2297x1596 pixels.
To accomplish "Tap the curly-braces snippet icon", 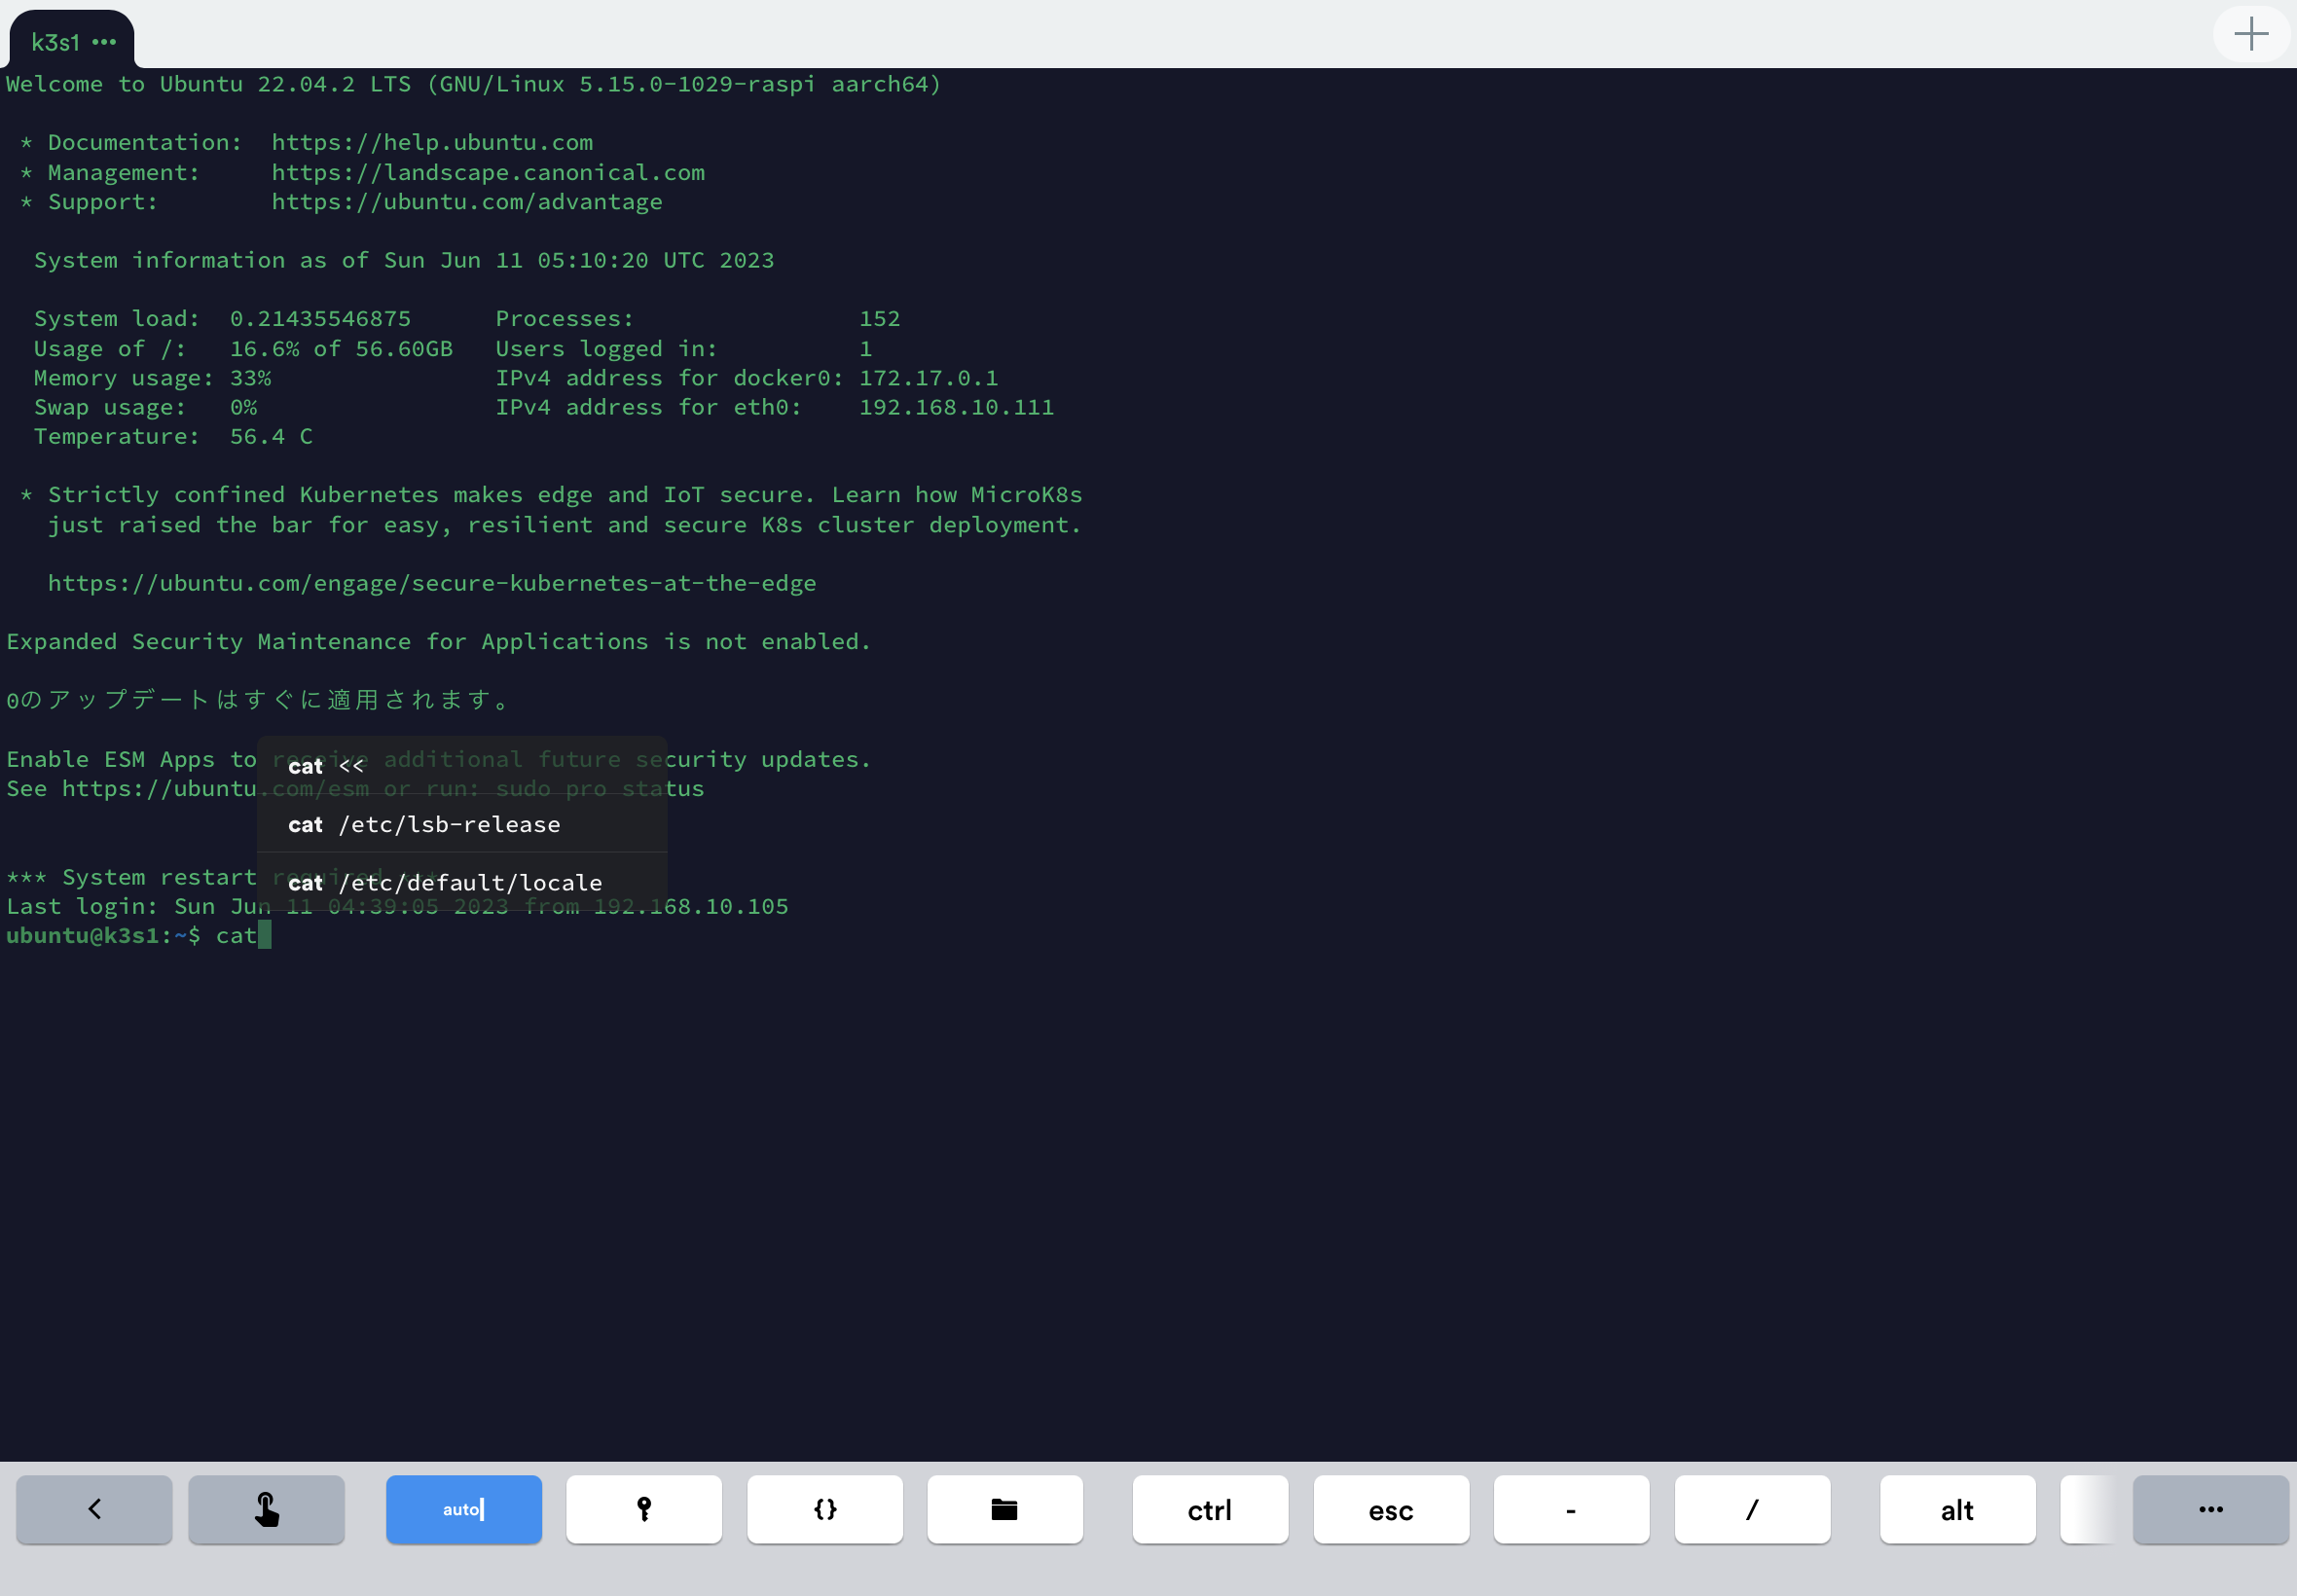I will [x=823, y=1510].
